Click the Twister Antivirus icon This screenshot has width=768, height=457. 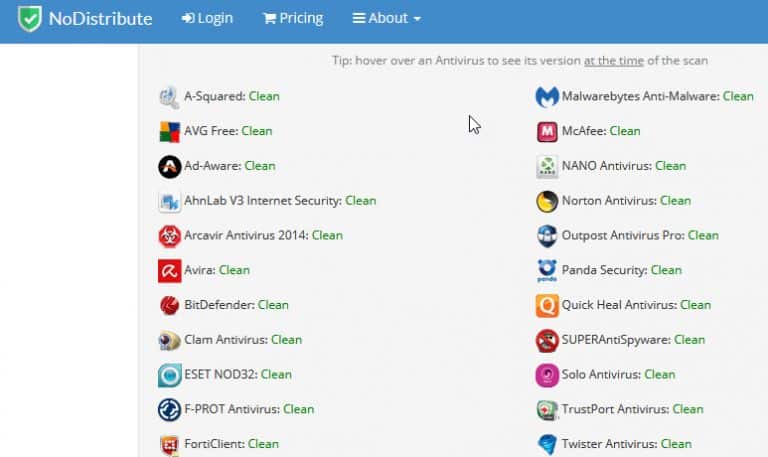click(547, 444)
